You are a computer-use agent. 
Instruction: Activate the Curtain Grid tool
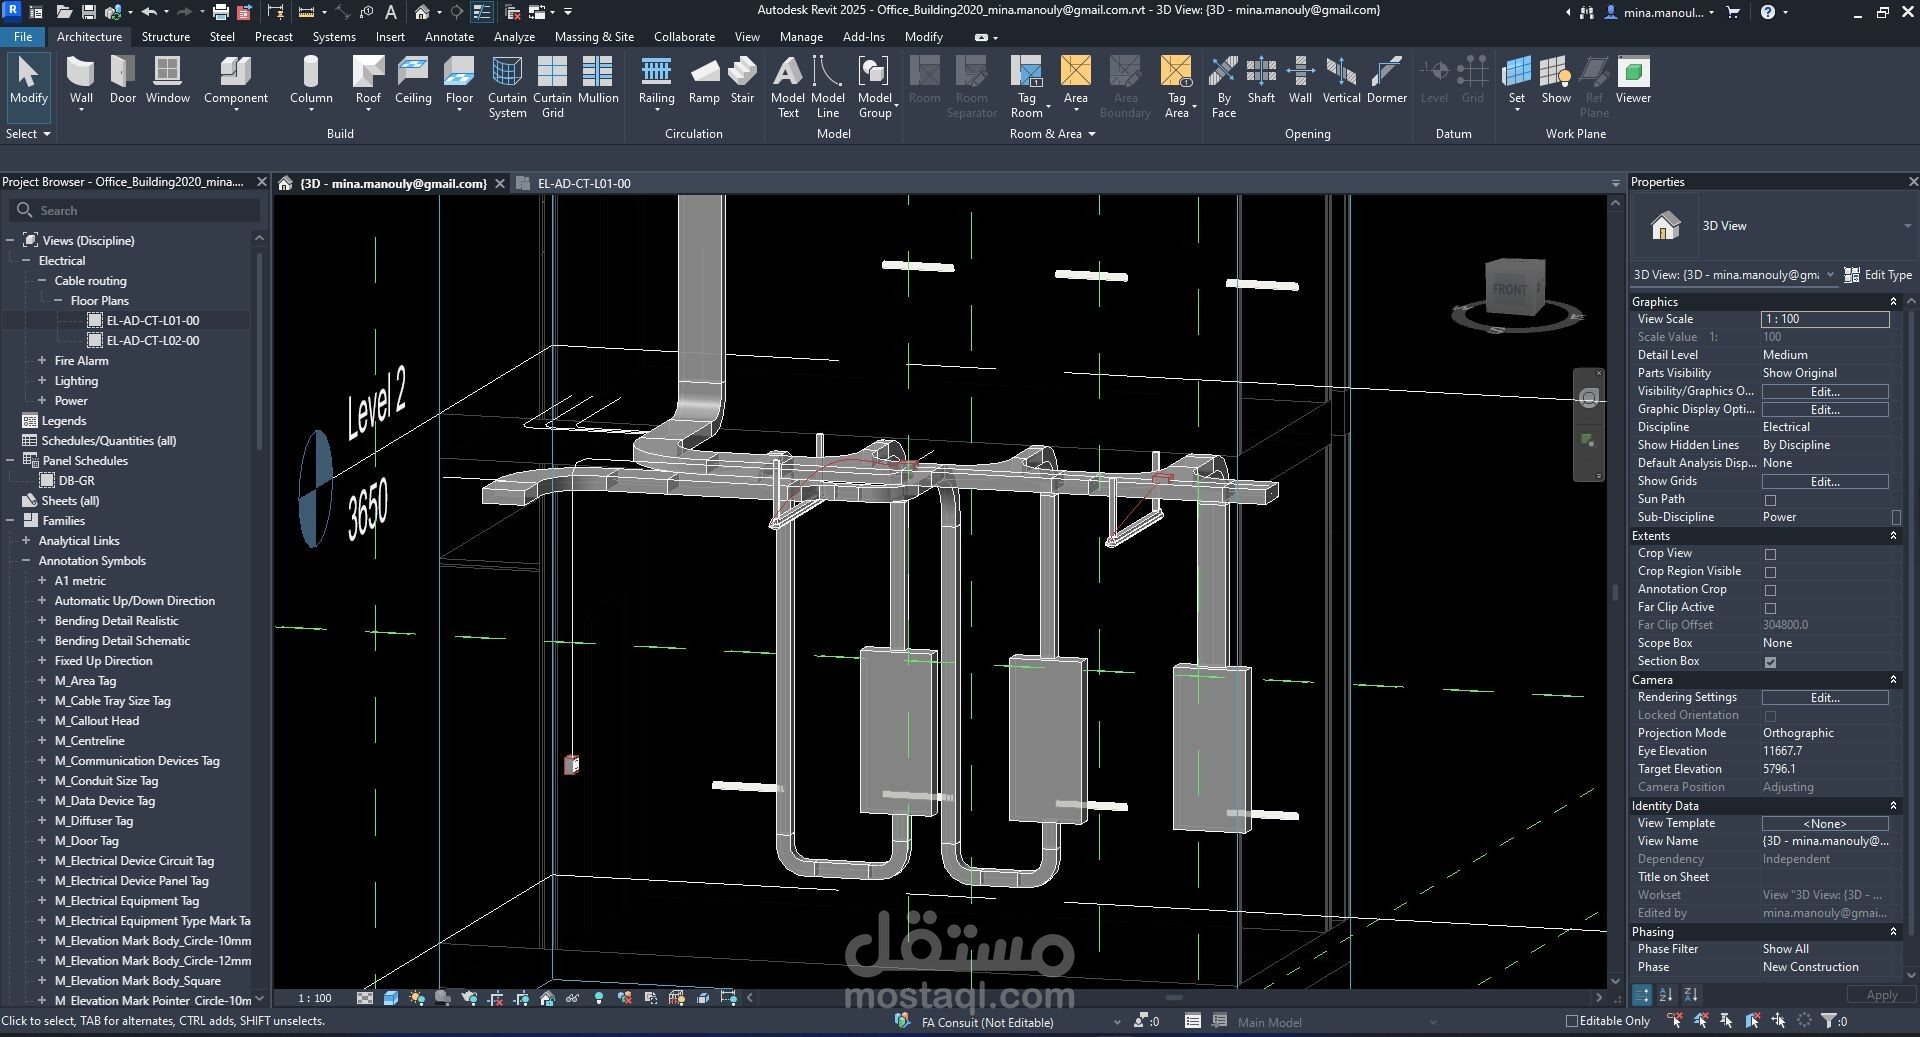pos(552,87)
